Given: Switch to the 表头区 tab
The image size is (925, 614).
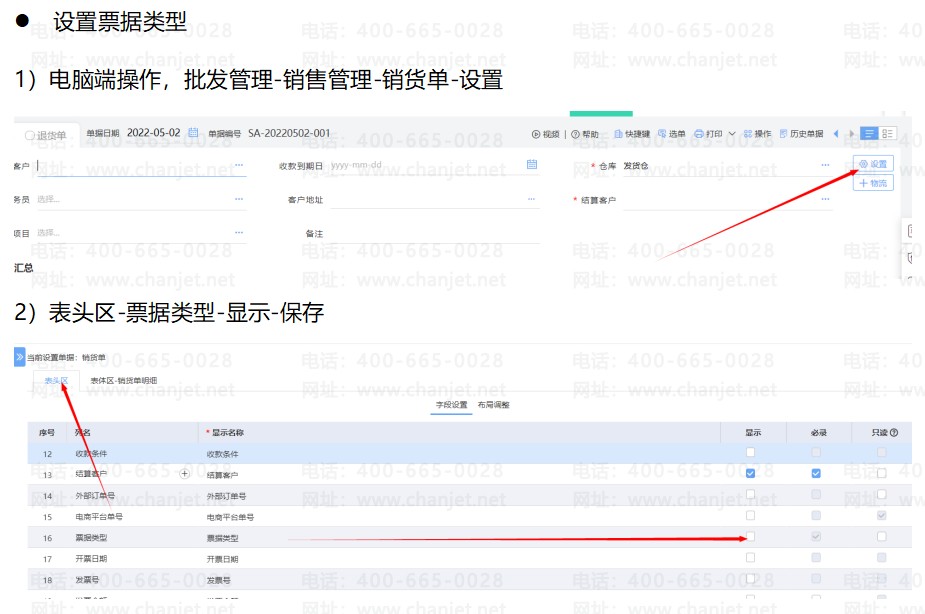Looking at the screenshot, I should 57,380.
